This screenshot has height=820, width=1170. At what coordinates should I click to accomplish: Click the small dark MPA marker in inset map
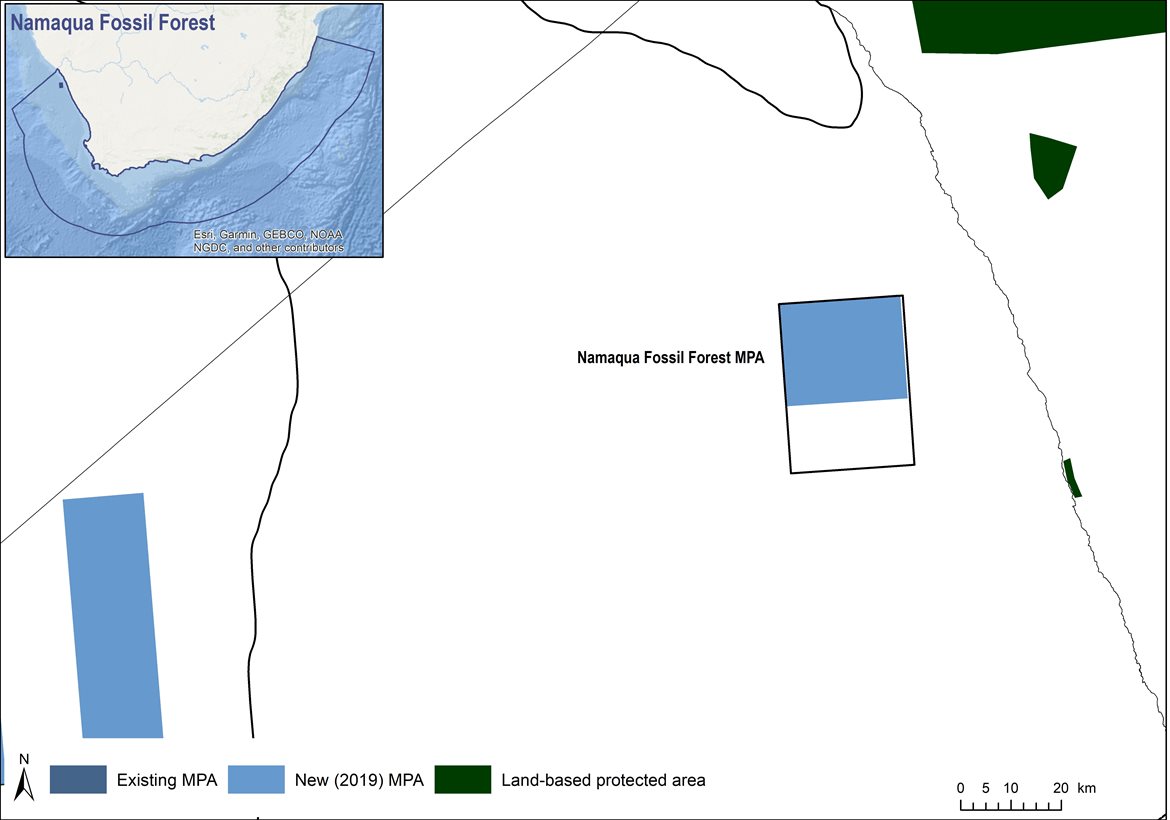[61, 85]
